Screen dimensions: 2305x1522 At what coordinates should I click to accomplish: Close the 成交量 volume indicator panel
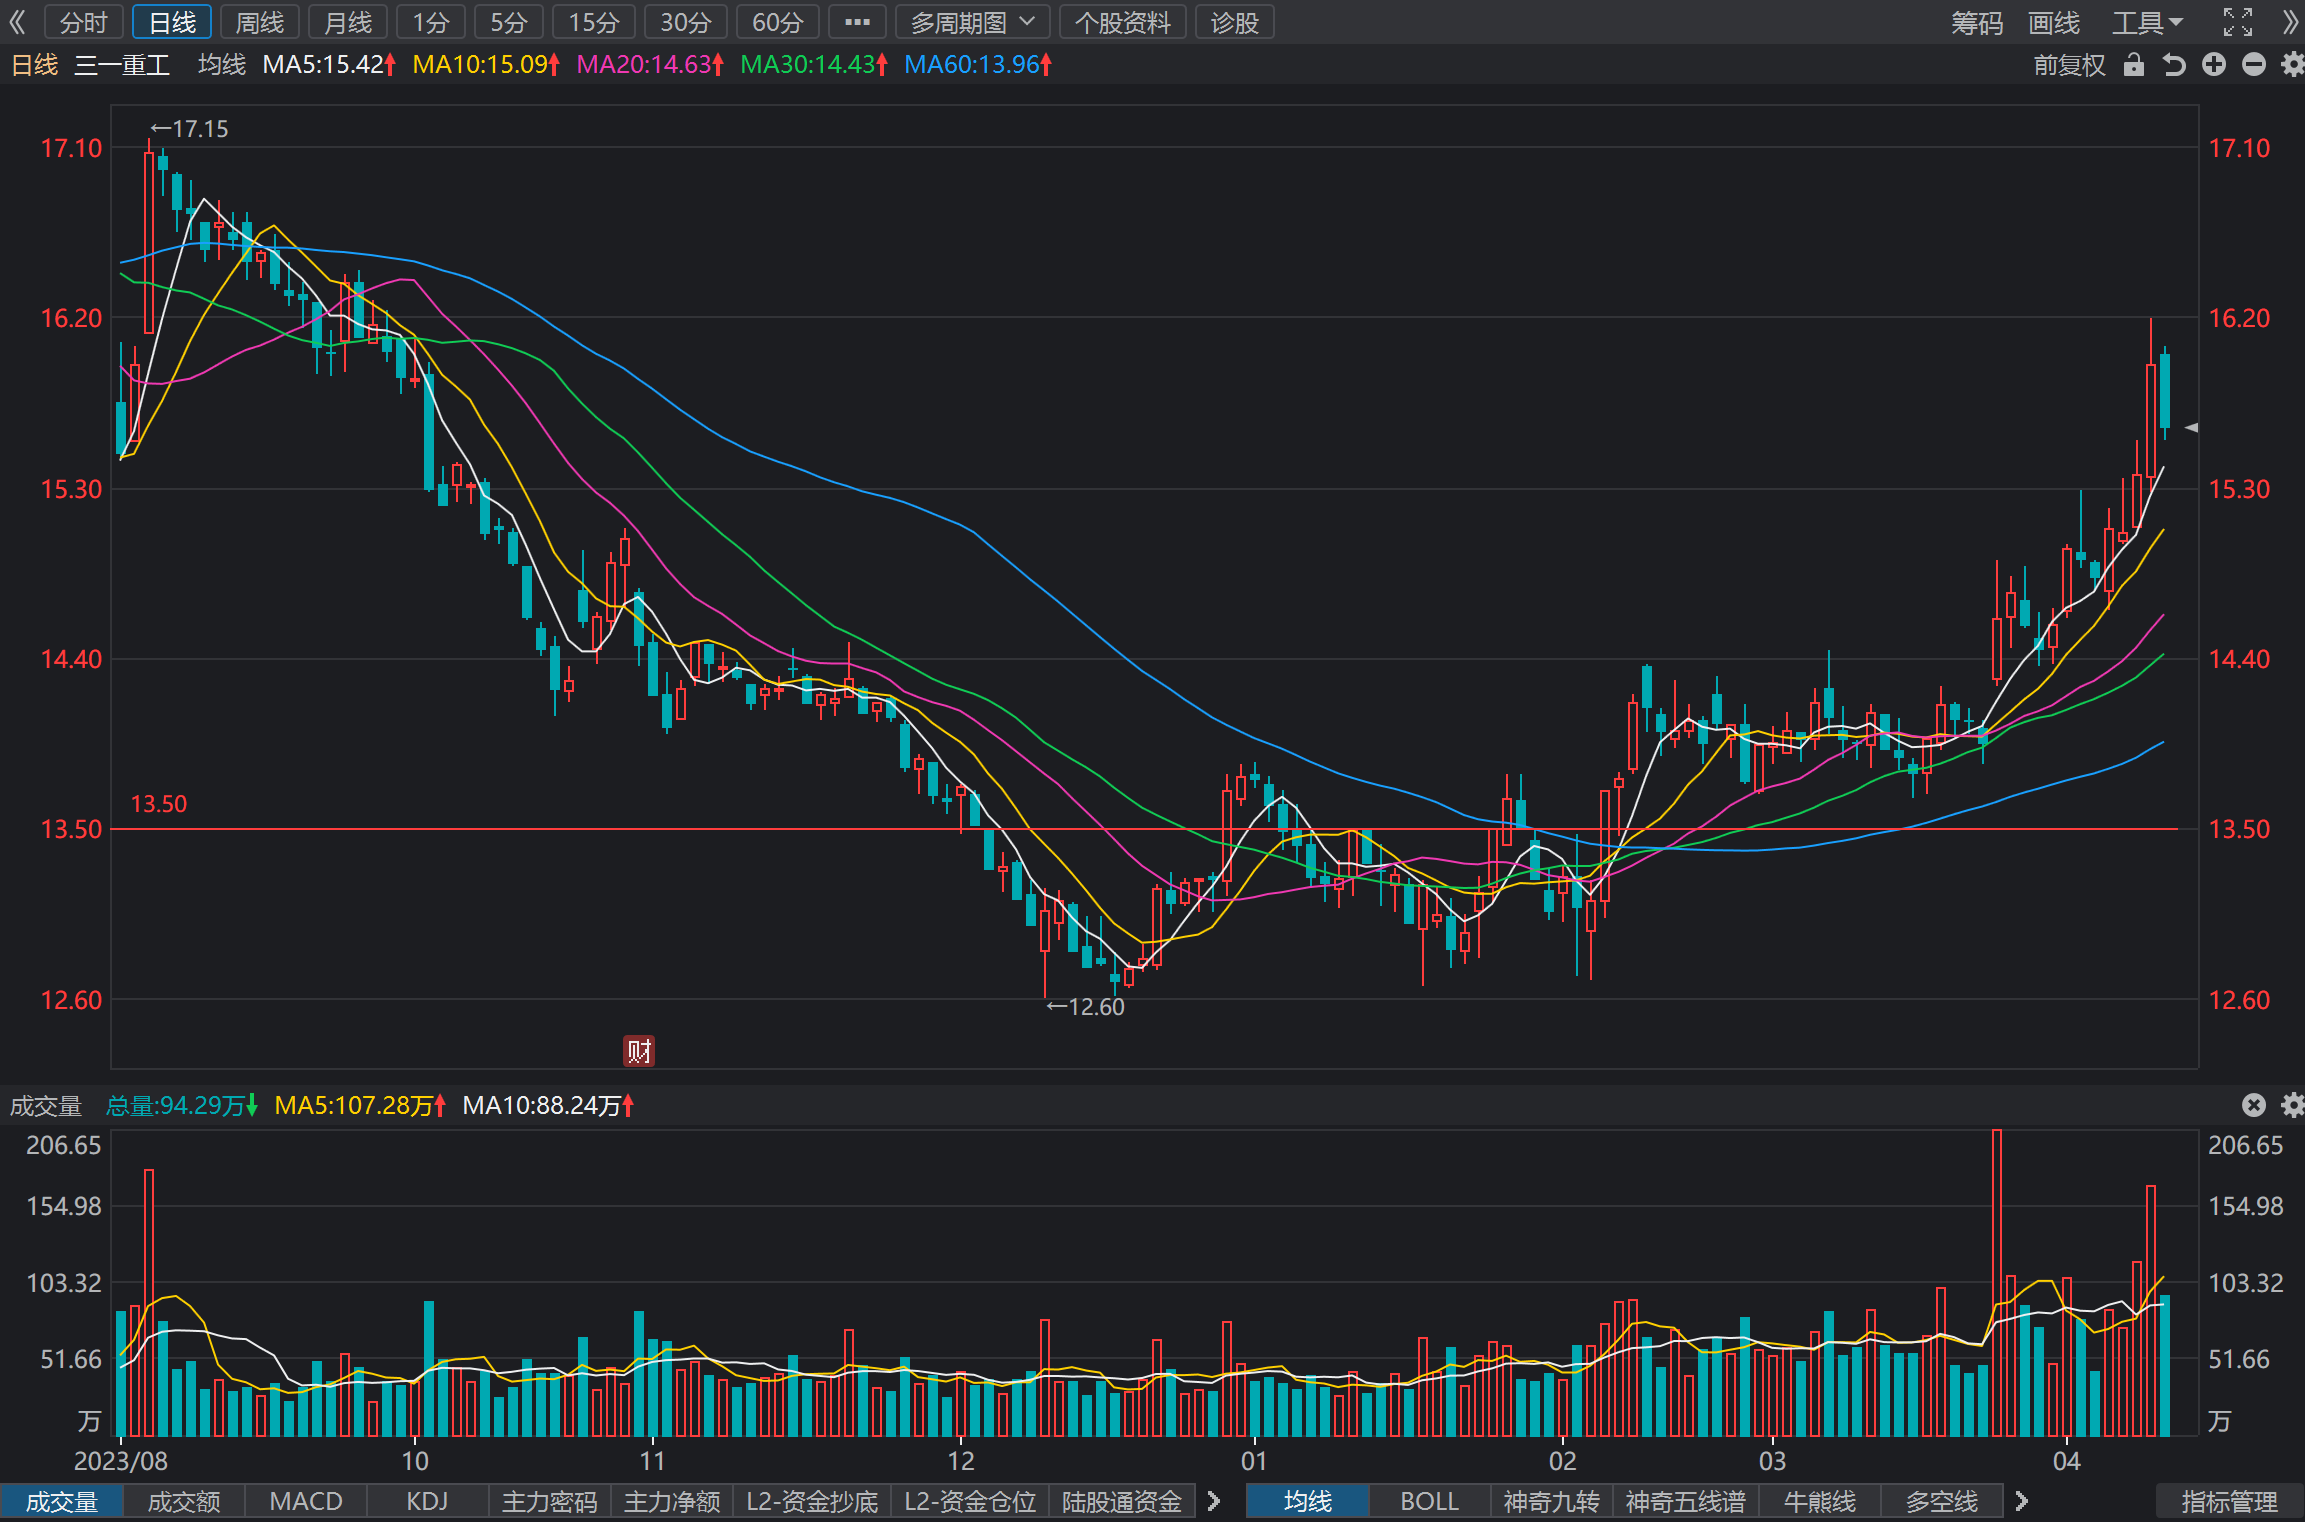click(x=2253, y=1105)
